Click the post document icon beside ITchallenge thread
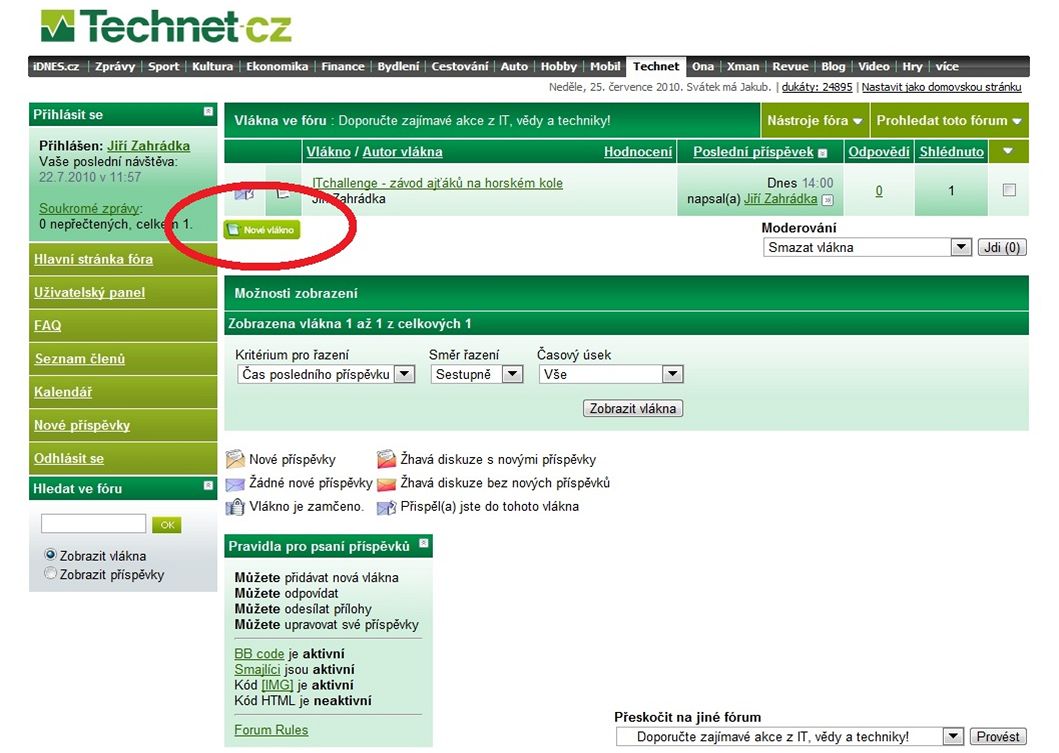 tap(283, 192)
